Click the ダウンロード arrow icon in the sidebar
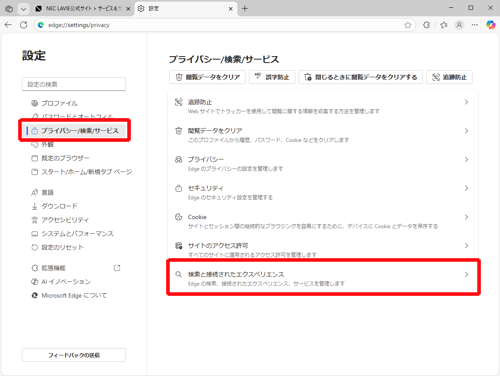Image resolution: width=500 pixels, height=376 pixels. click(x=34, y=206)
